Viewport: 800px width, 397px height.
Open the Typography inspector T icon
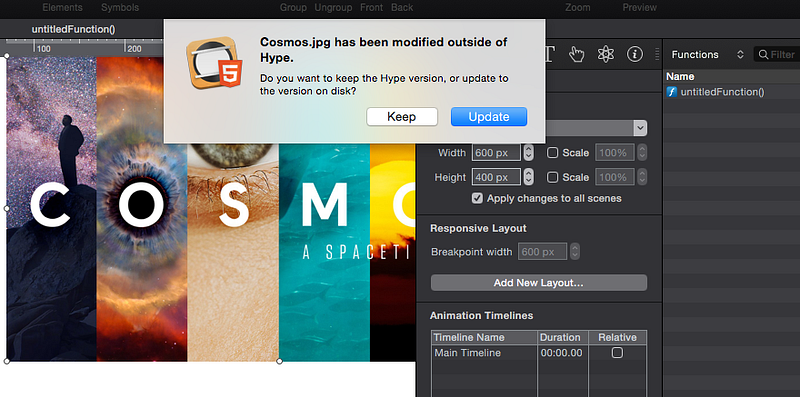pyautogui.click(x=549, y=54)
